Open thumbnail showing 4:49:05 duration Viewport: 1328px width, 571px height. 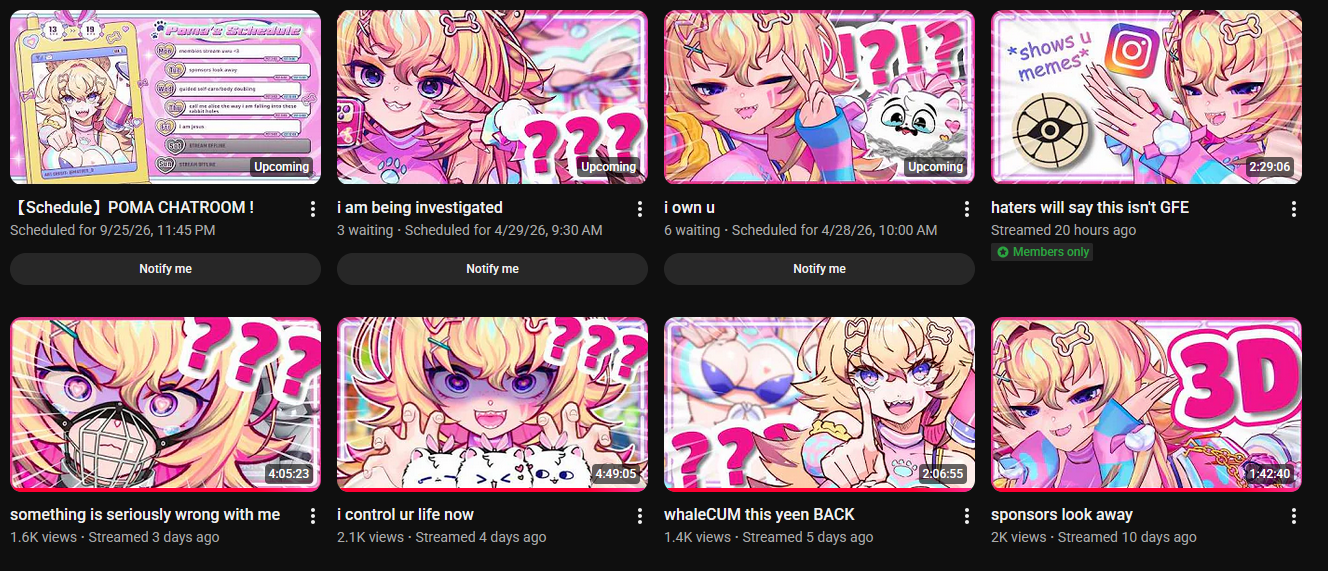click(492, 404)
